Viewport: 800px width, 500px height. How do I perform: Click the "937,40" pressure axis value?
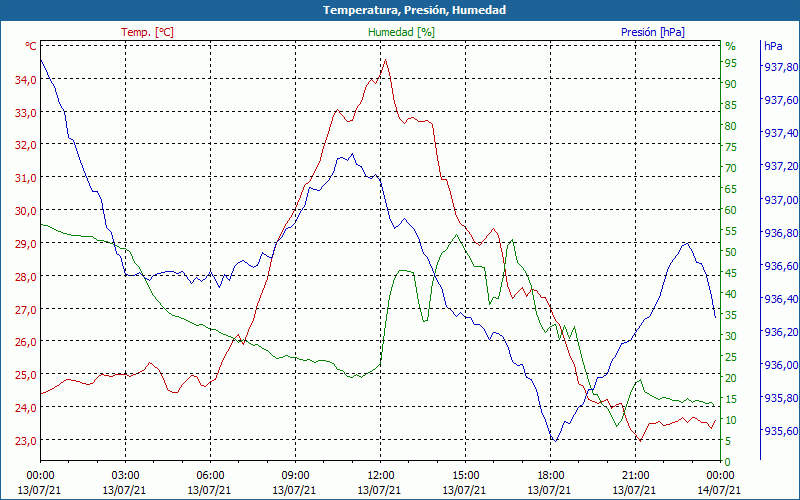[x=781, y=133]
